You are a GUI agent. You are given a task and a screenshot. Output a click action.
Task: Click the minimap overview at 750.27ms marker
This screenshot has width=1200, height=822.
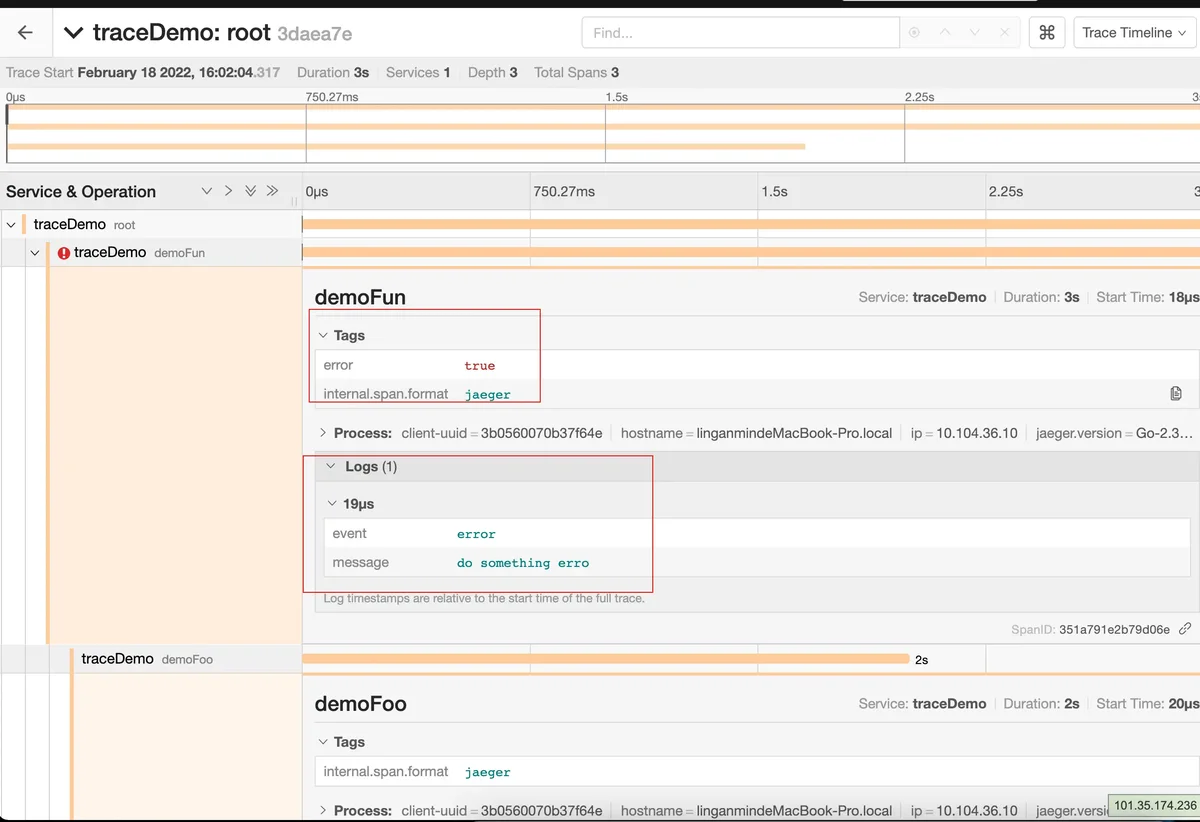coord(306,134)
